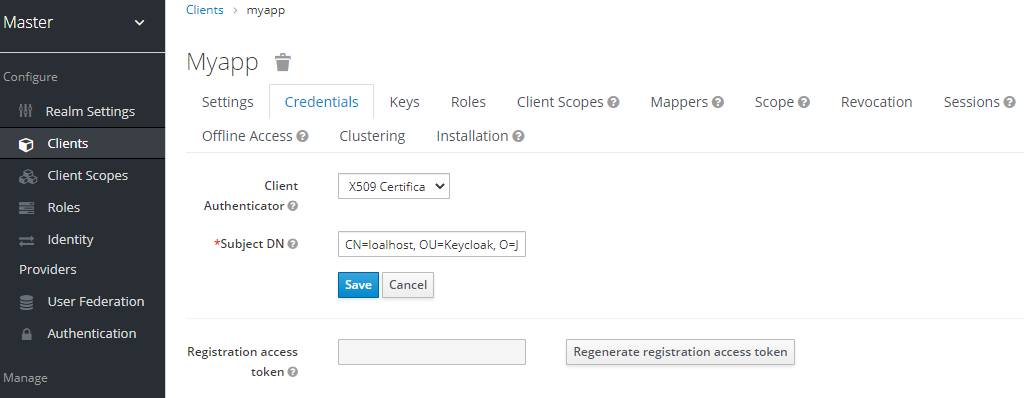The height and width of the screenshot is (398, 1024).
Task: Cancel the credential changes
Action: tap(408, 285)
